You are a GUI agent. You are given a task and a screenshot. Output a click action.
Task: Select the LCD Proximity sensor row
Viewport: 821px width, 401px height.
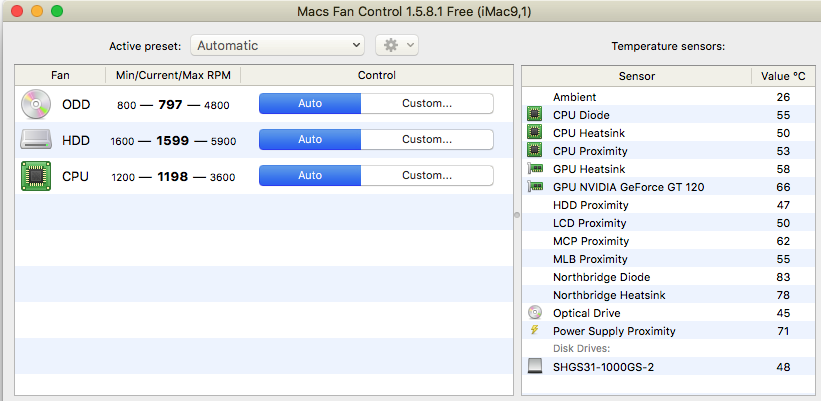(x=669, y=223)
